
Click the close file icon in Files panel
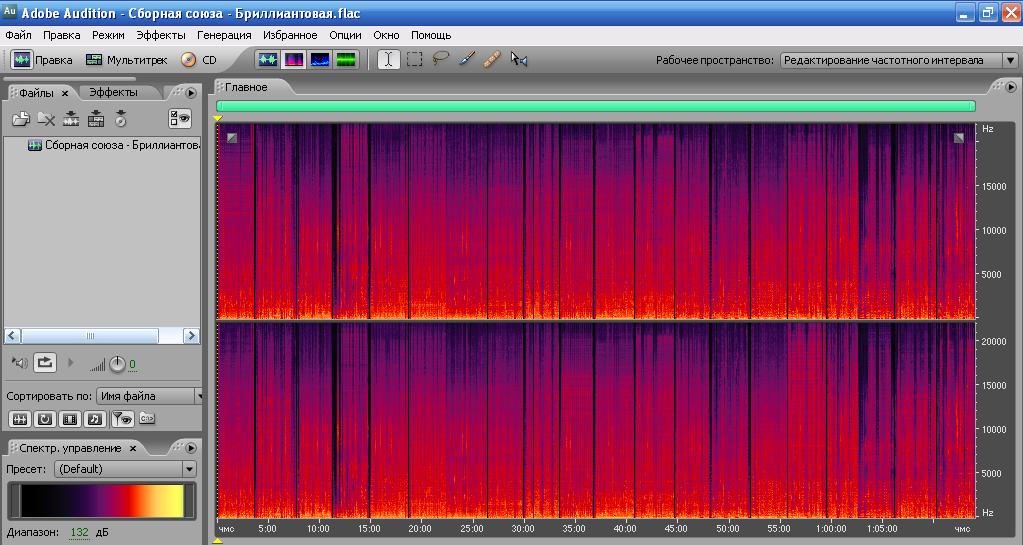(x=46, y=118)
